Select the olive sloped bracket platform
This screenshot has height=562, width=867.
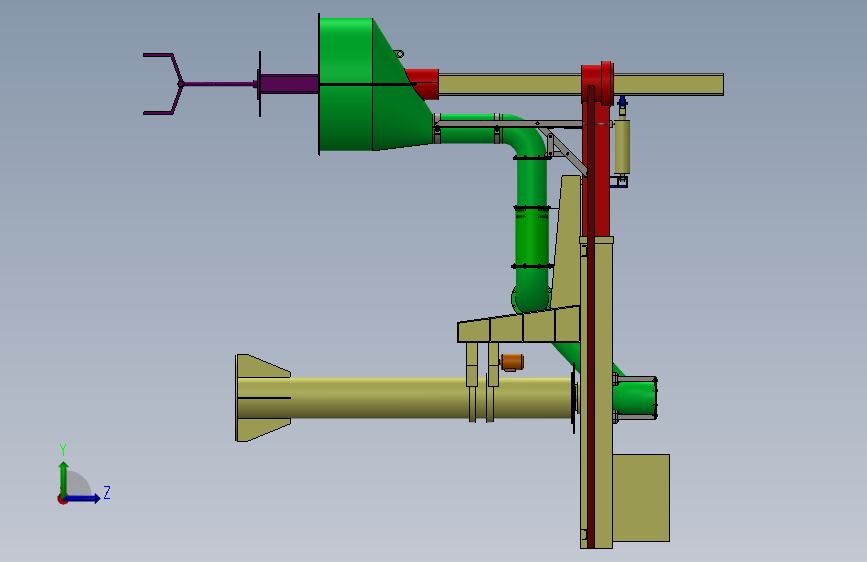coord(518,325)
